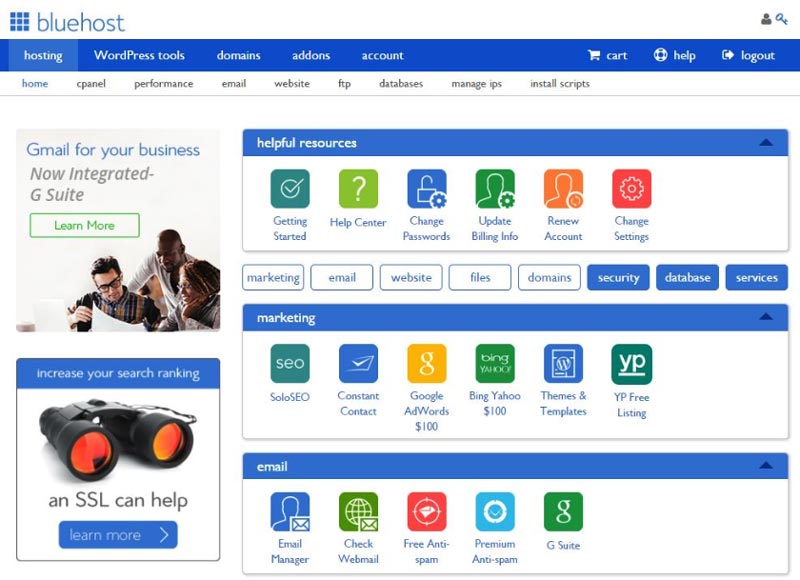Open the Bing Yahoo $100 icon
800x580 pixels.
coord(495,363)
